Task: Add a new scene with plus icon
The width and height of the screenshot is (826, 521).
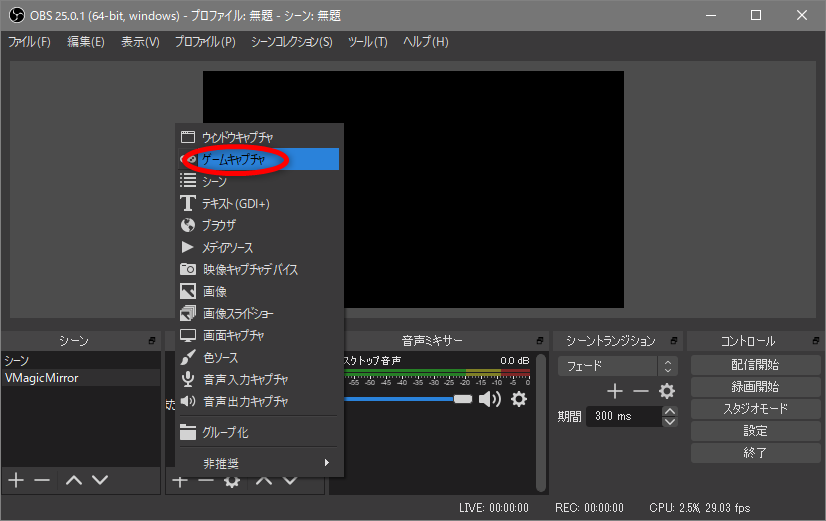Action: (x=16, y=480)
